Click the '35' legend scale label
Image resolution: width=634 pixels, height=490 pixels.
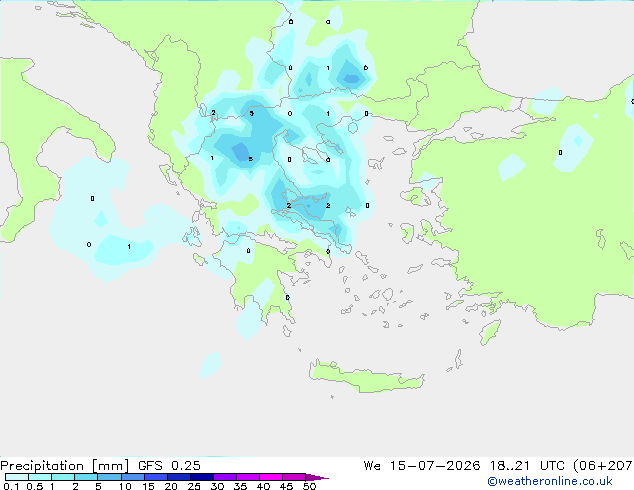(240, 486)
